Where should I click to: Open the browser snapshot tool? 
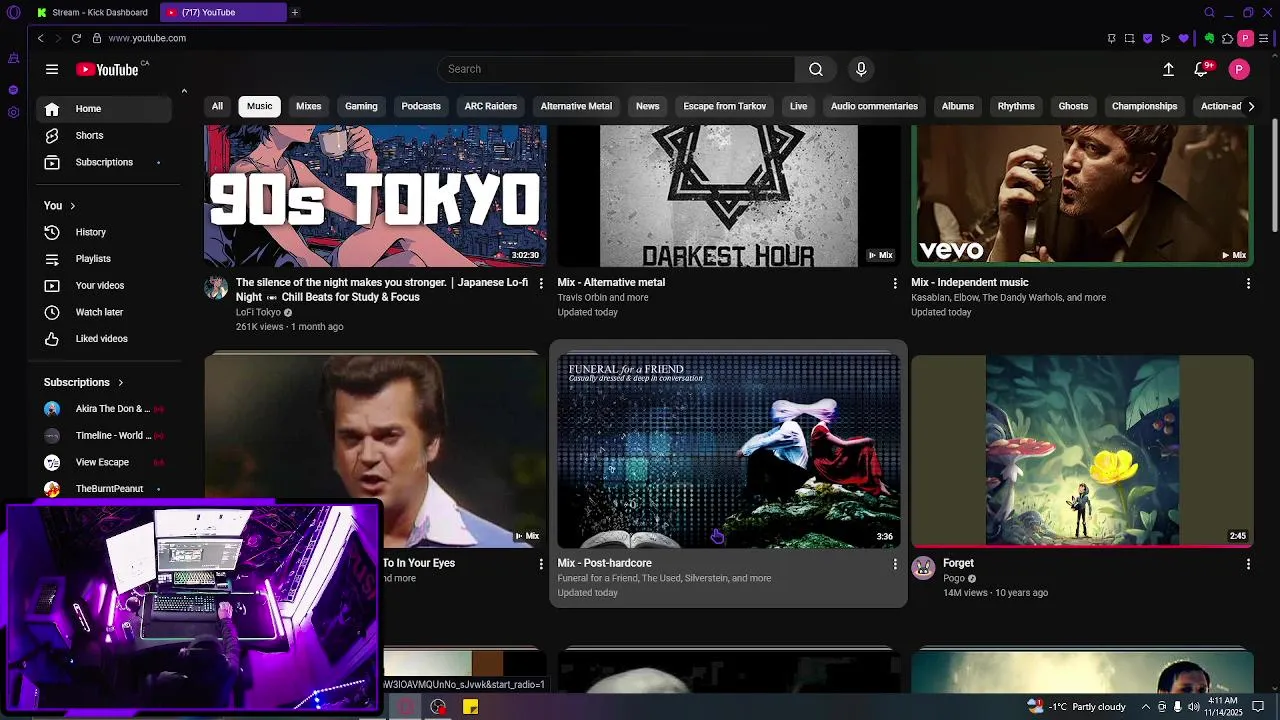click(x=1129, y=38)
